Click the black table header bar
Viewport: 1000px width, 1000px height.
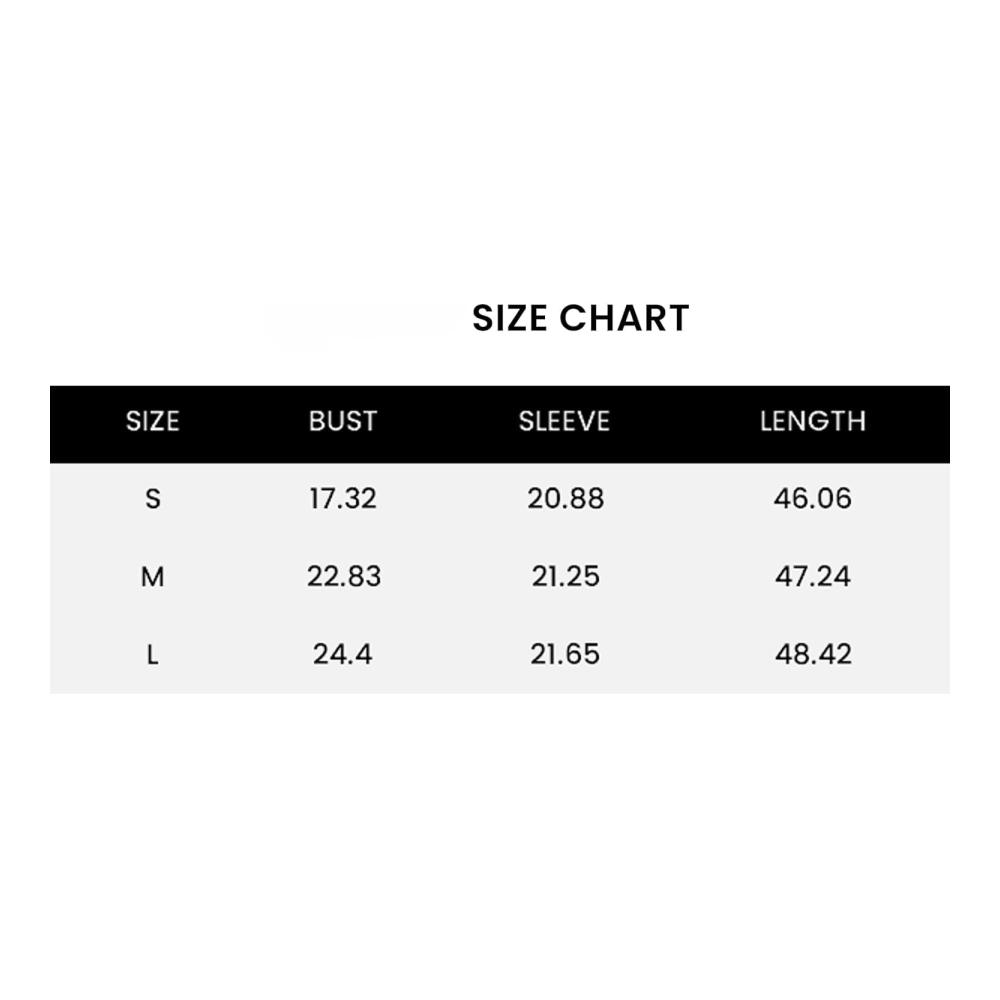[500, 424]
